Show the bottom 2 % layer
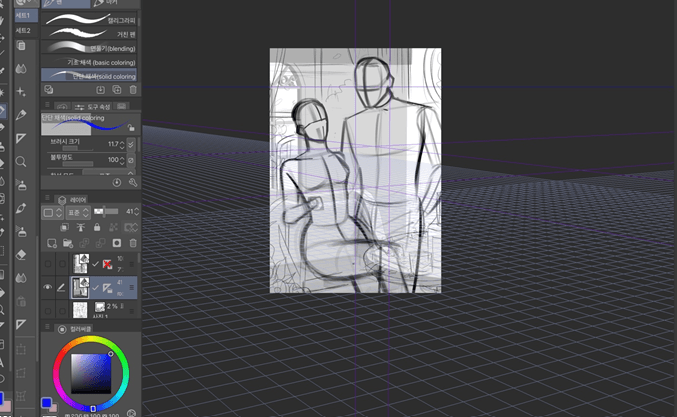 47,310
